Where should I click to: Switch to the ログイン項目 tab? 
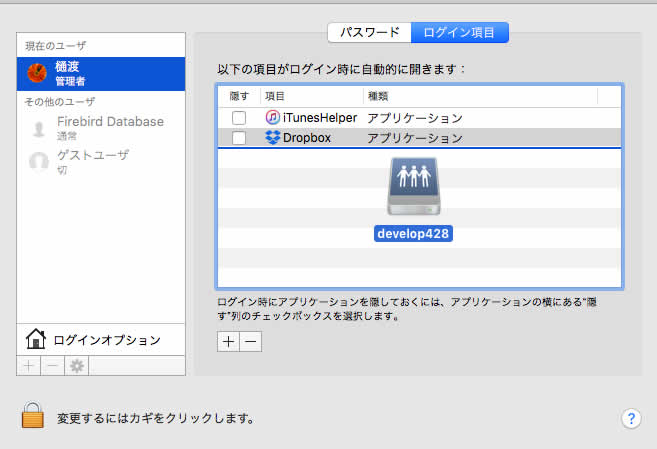click(459, 32)
